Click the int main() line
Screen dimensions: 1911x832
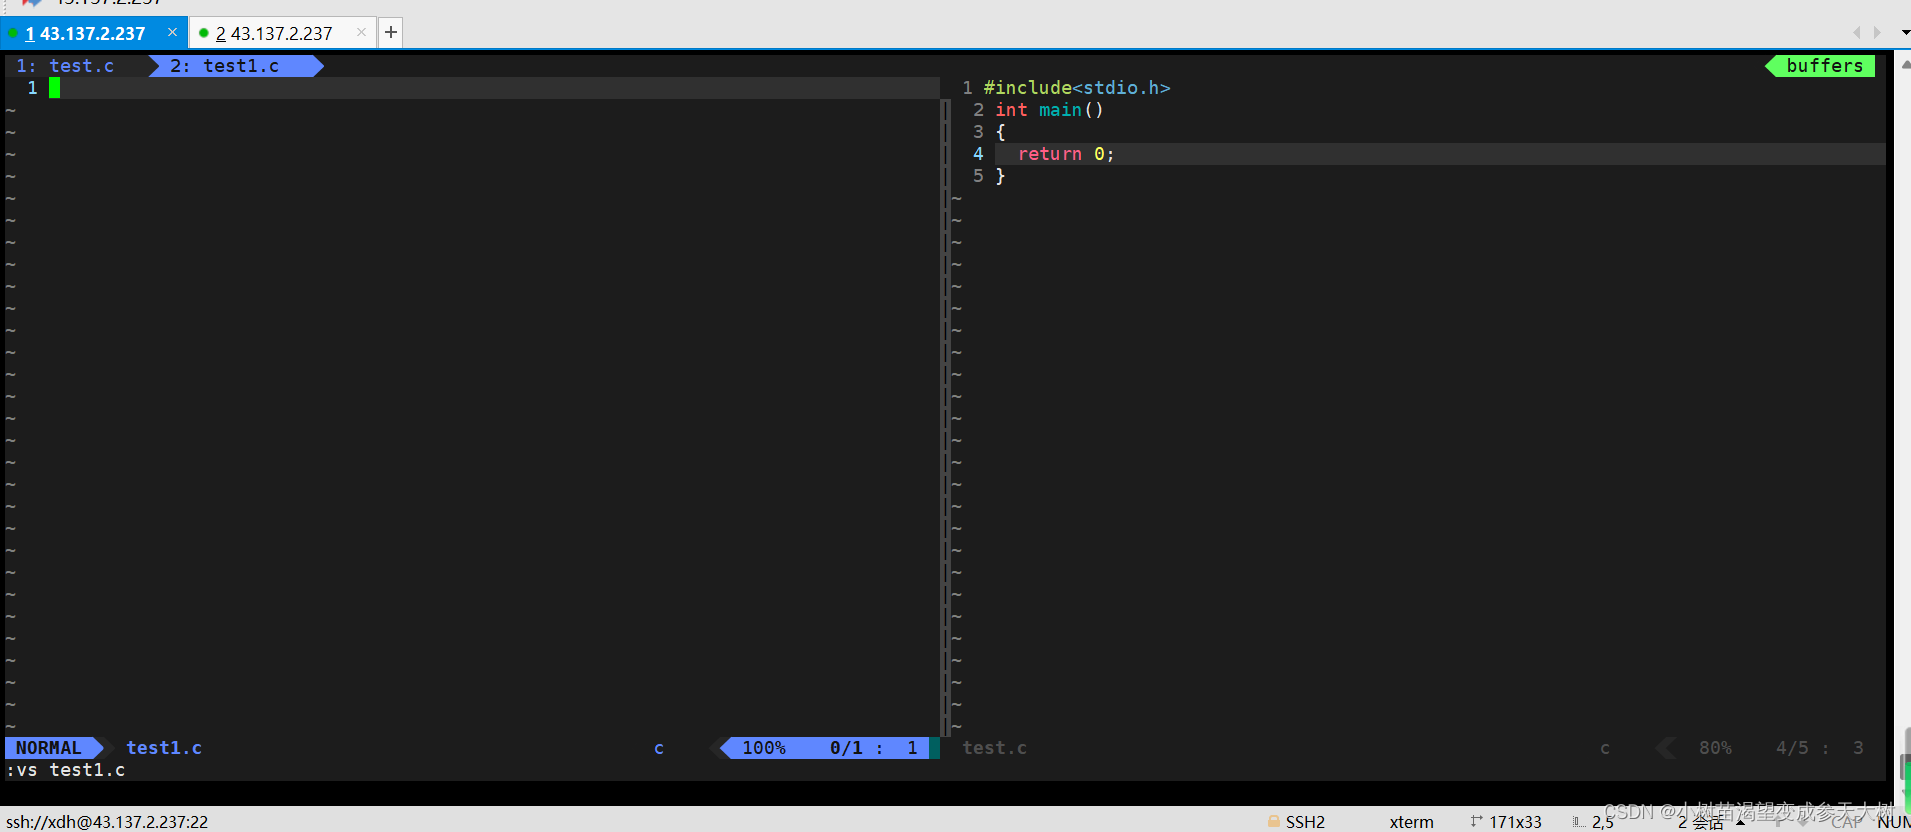pos(1049,110)
